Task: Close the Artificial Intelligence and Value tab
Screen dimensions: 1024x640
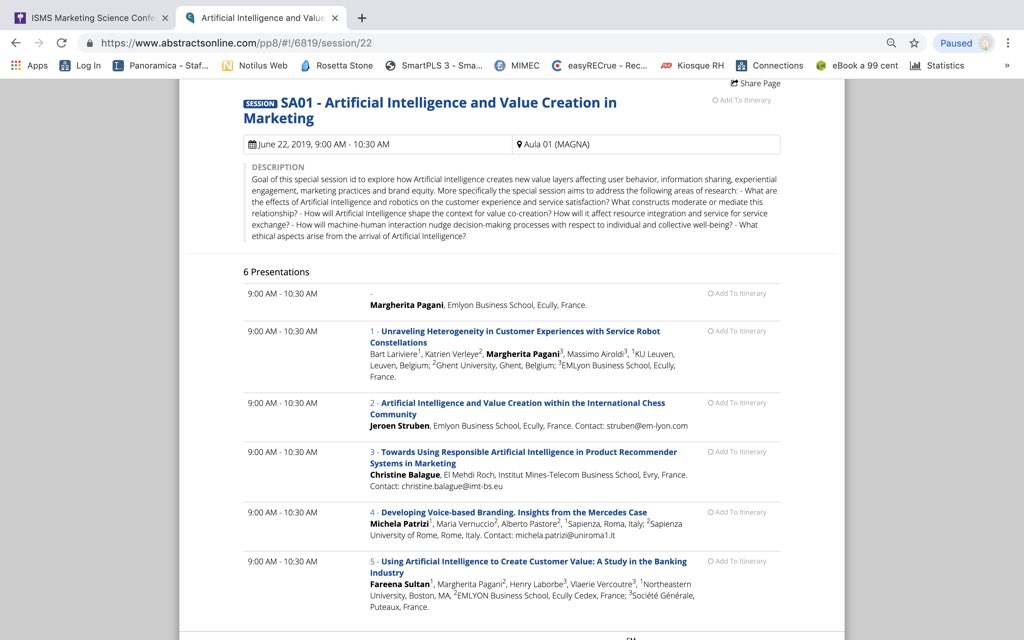Action: (335, 18)
